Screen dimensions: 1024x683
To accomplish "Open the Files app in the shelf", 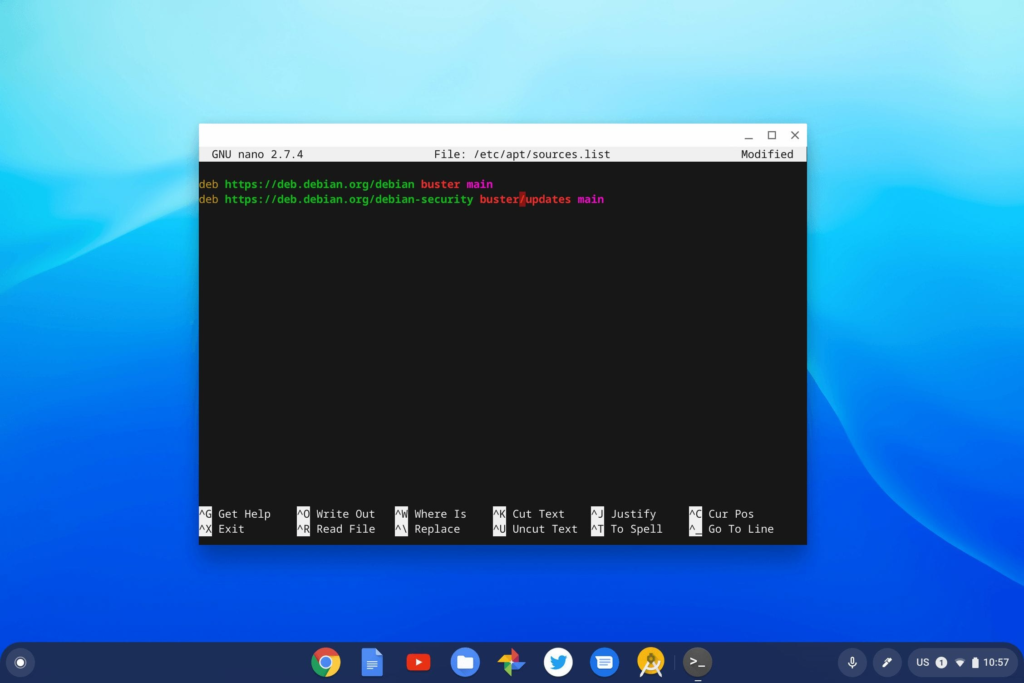I will 465,662.
